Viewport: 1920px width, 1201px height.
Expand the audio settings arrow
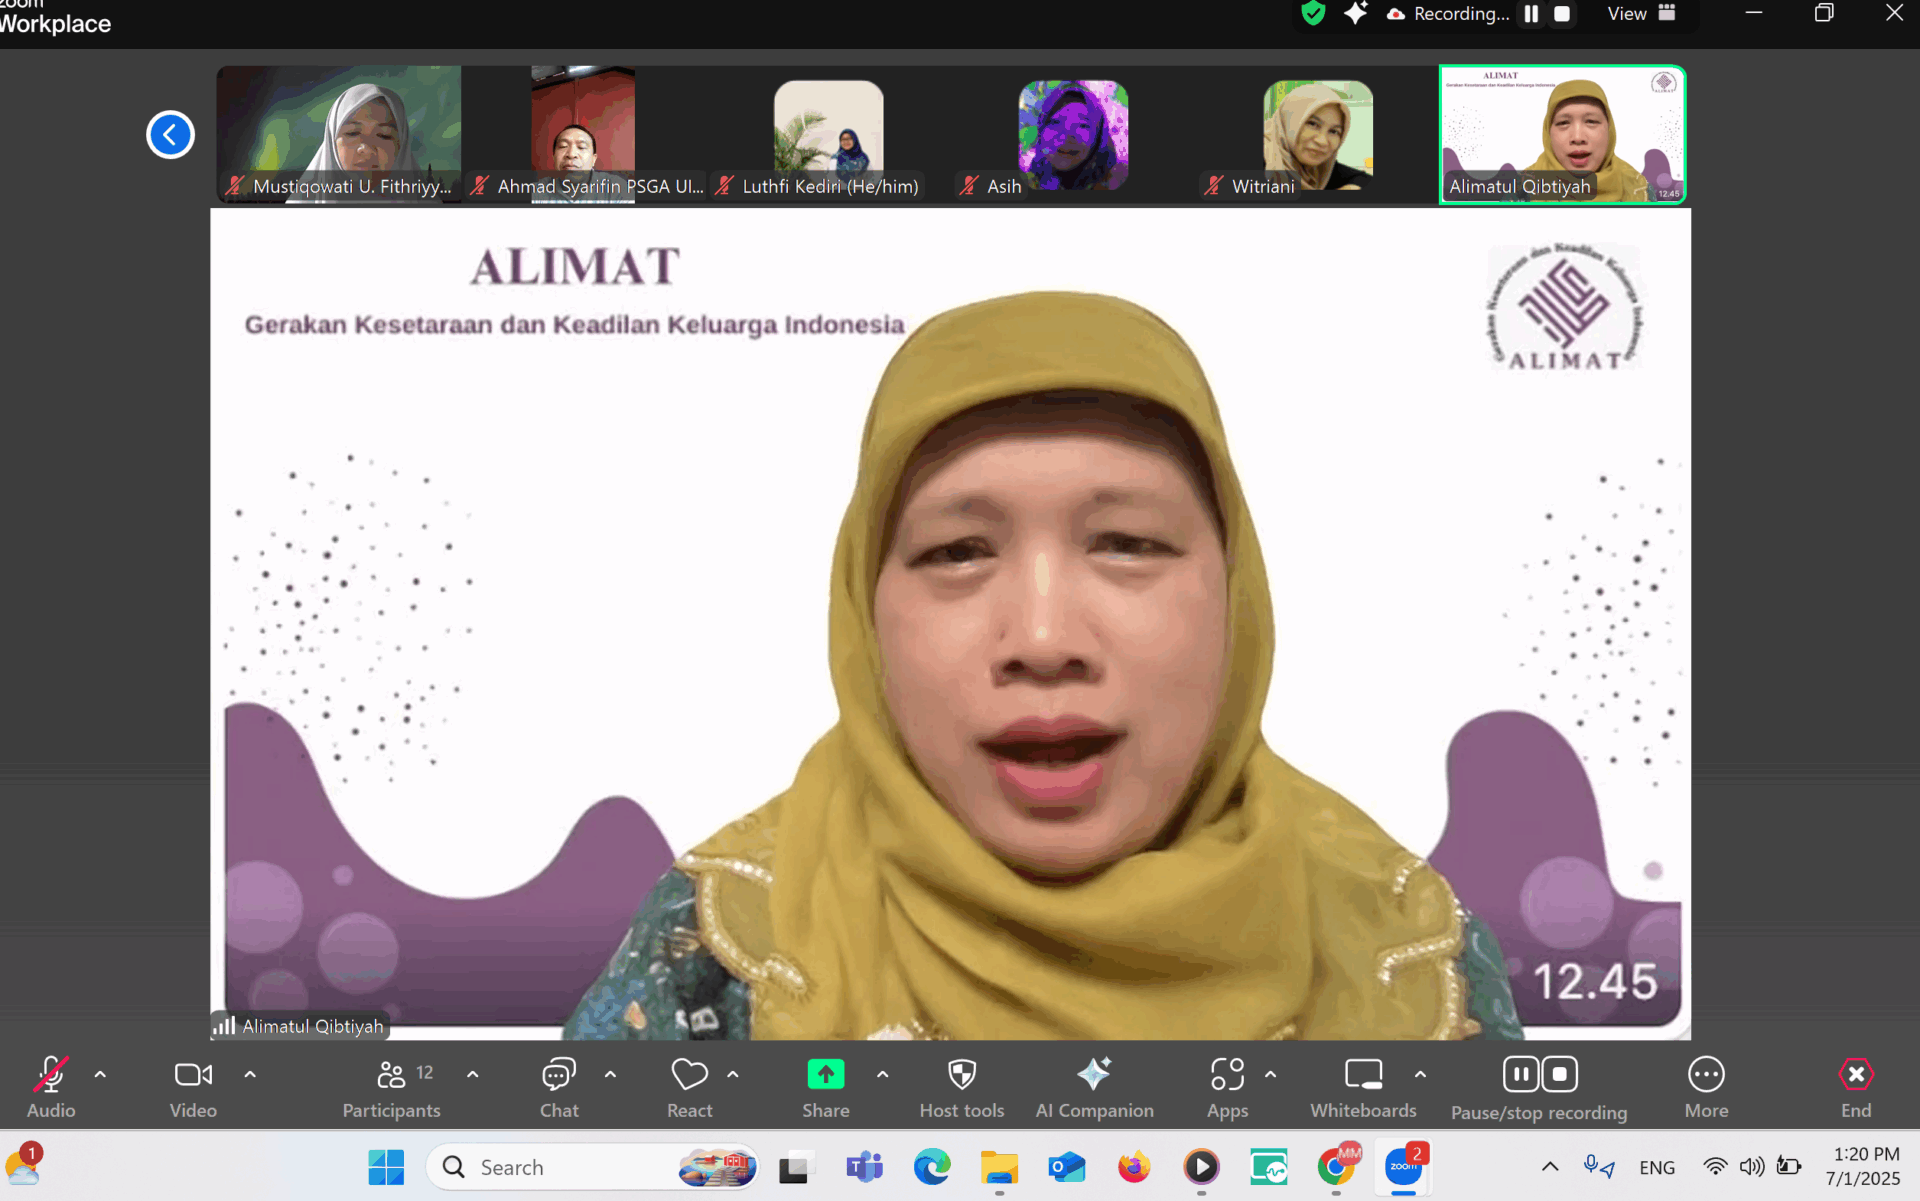[x=100, y=1075]
